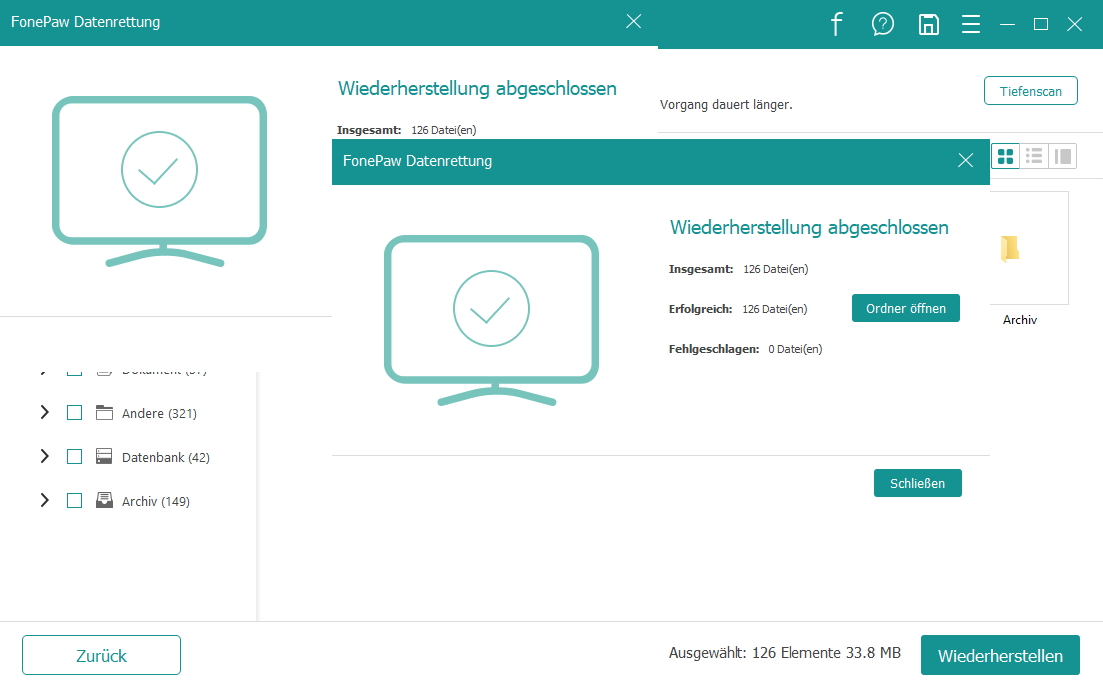Tick the Archiv (149) checkbox
This screenshot has height=692, width=1103.
click(75, 500)
